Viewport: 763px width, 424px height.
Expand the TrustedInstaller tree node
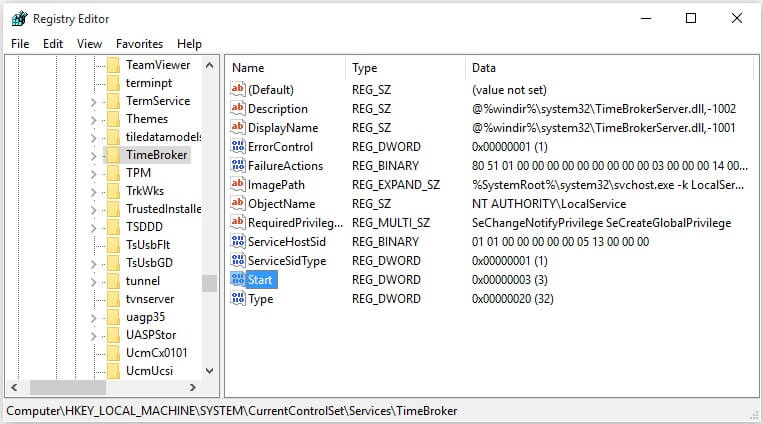[93, 210]
